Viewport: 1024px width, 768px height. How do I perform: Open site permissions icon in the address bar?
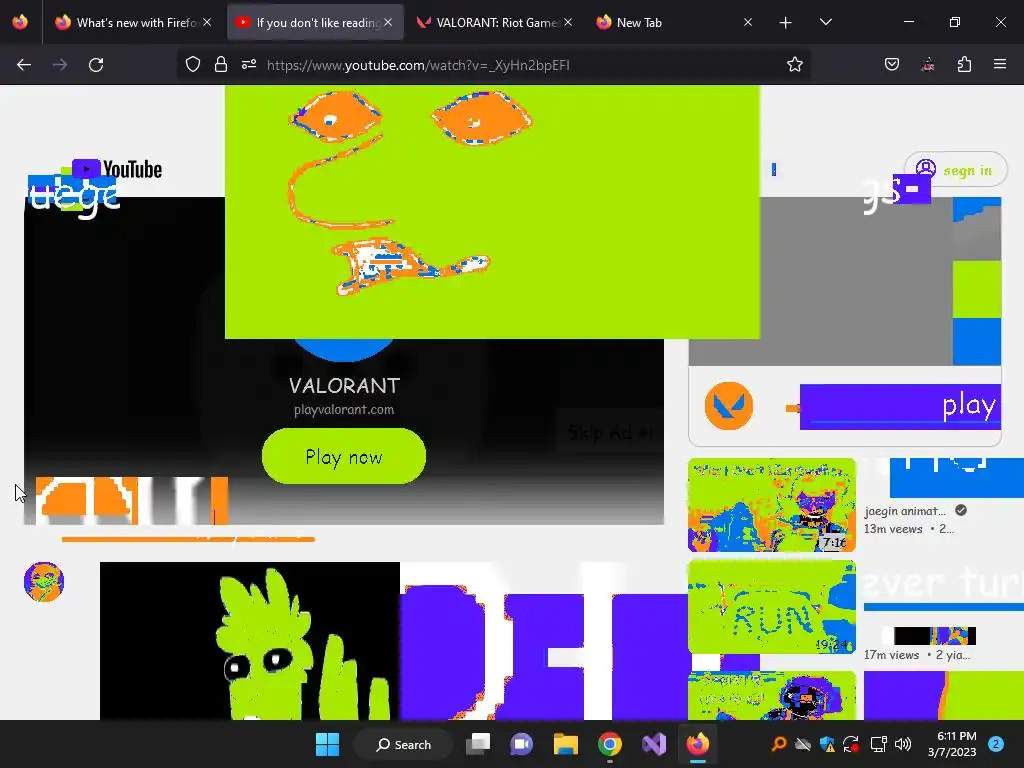click(249, 64)
